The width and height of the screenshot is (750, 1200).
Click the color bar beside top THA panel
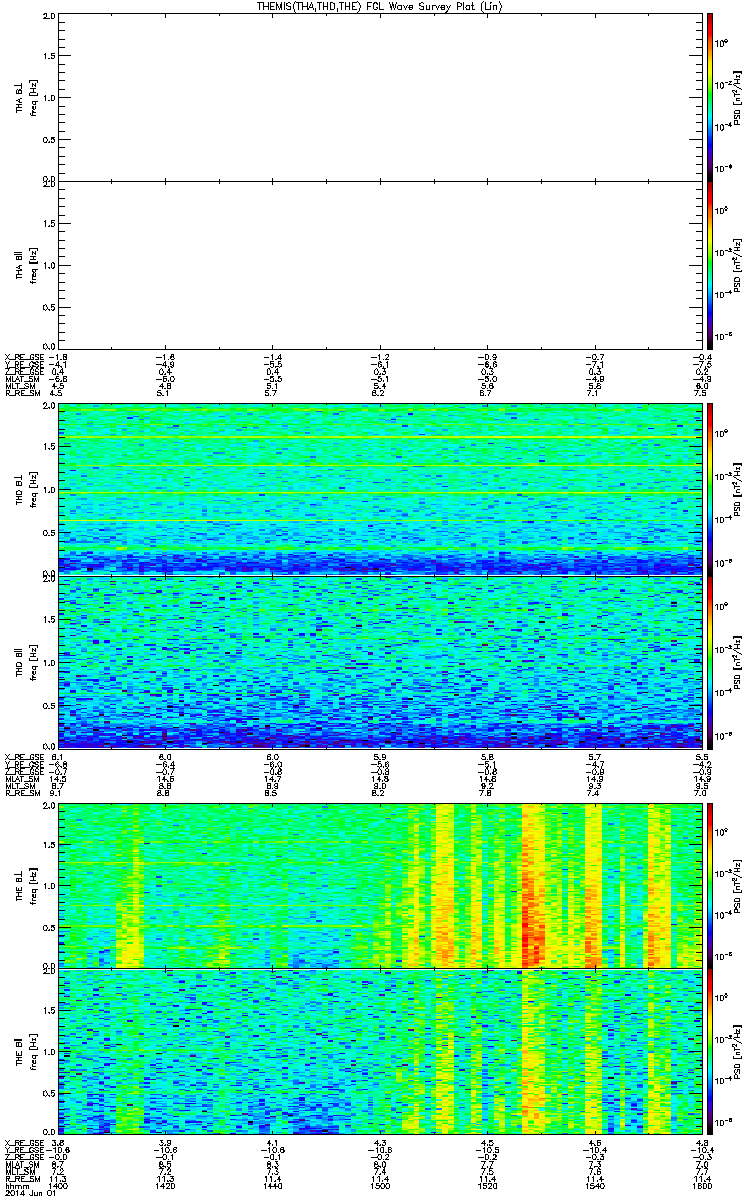tap(710, 96)
